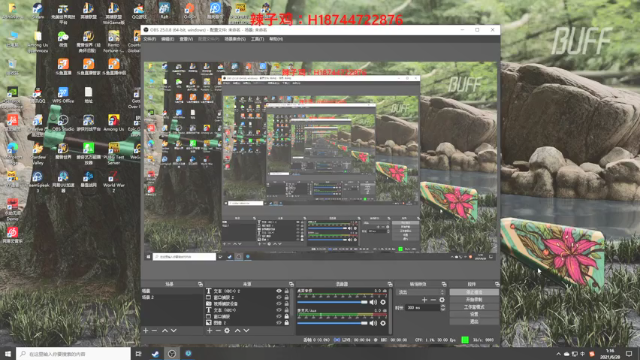Toggle visibility of 文本 (GDI+) 2 source
Viewport: 640px width, 360px height.
(279, 291)
